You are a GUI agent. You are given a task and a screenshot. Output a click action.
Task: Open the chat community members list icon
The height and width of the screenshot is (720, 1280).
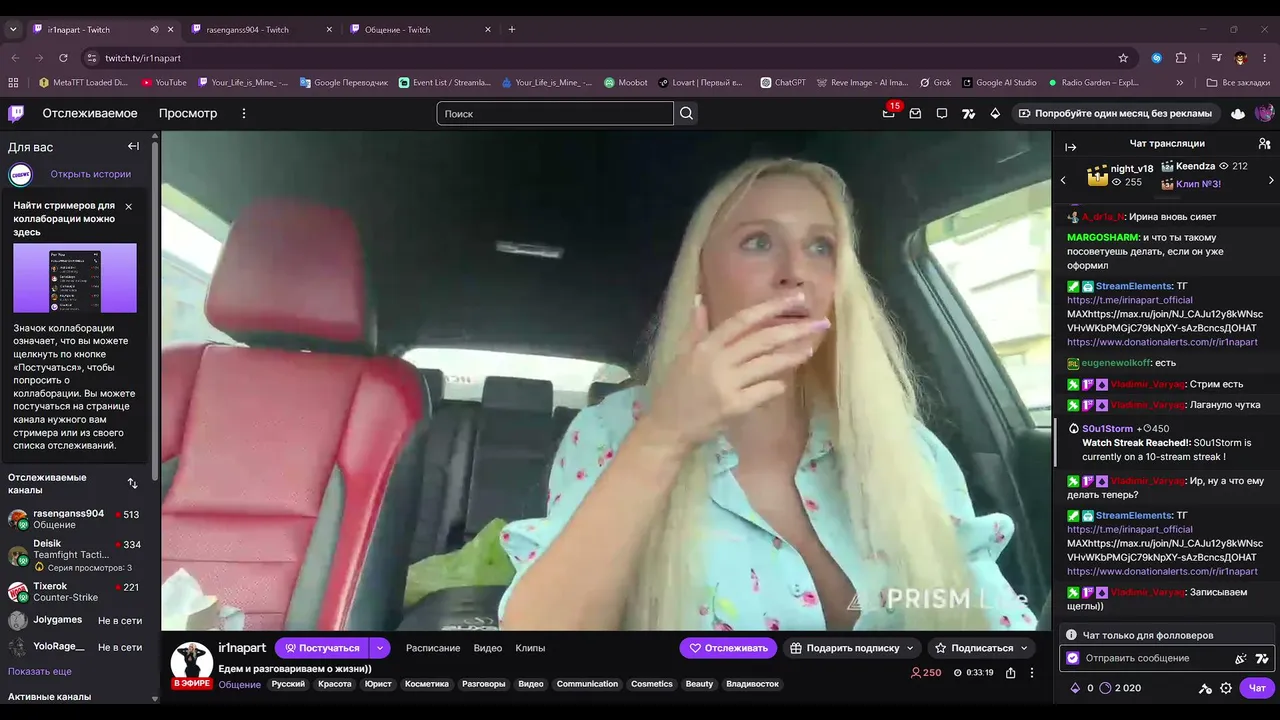tap(1264, 144)
